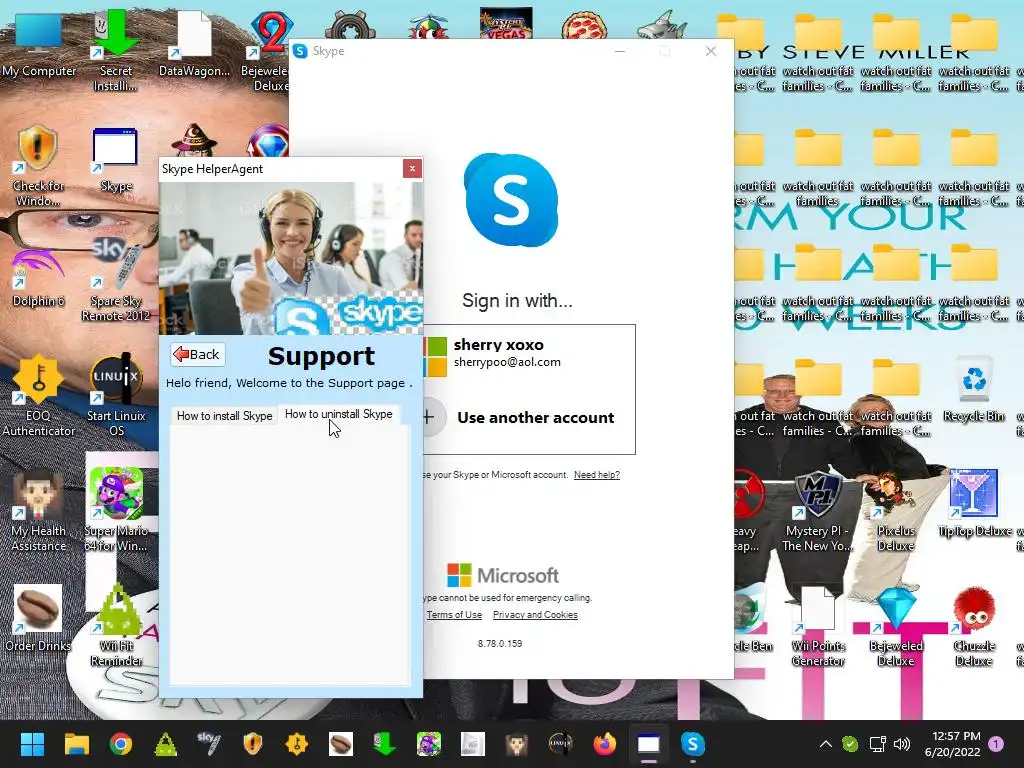Open the Terms of Use link
Viewport: 1024px width, 768px height.
pos(454,615)
